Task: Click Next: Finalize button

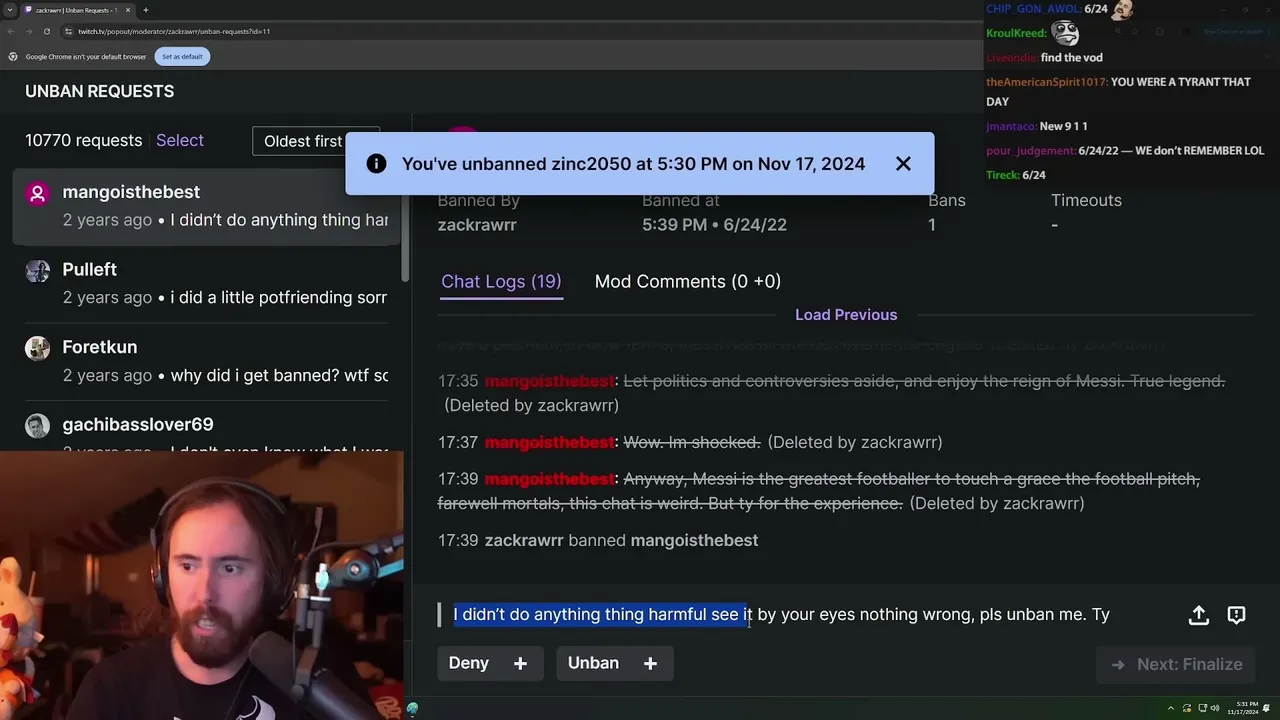Action: (x=1176, y=664)
